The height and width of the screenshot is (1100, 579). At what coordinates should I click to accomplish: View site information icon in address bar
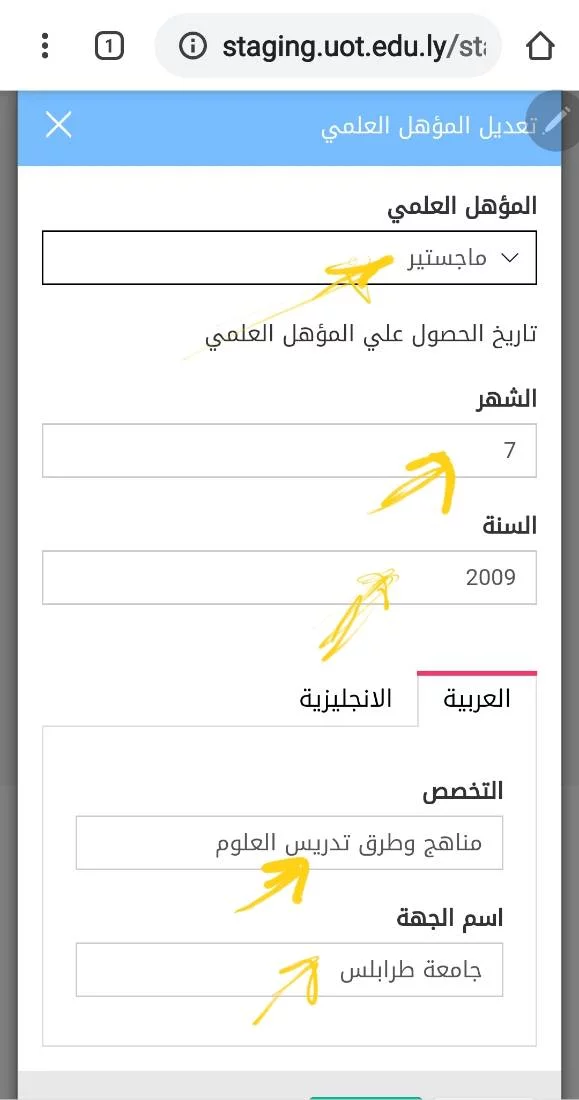click(x=193, y=47)
